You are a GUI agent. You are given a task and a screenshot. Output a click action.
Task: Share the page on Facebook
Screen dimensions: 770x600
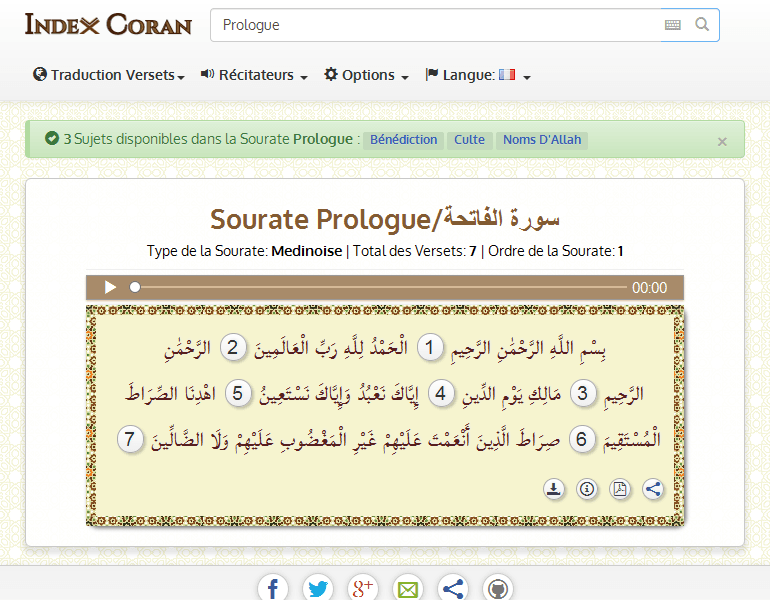pyautogui.click(x=273, y=588)
